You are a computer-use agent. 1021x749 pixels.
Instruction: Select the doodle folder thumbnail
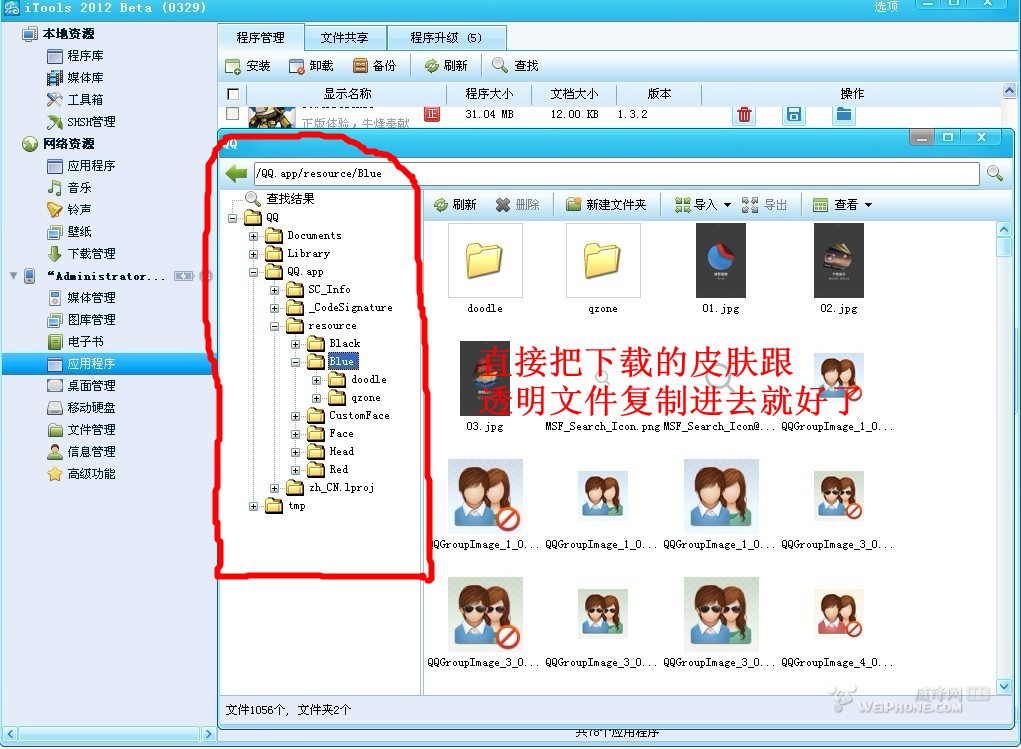click(x=485, y=261)
